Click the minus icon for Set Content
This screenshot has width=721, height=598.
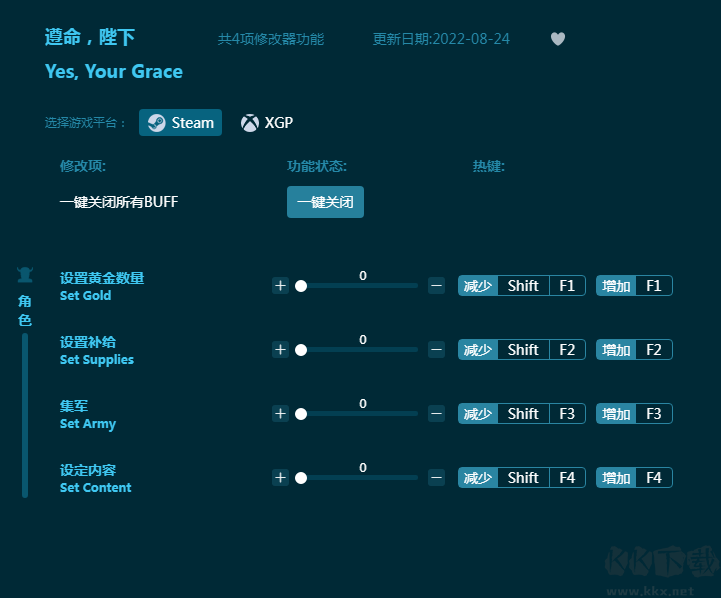[436, 478]
